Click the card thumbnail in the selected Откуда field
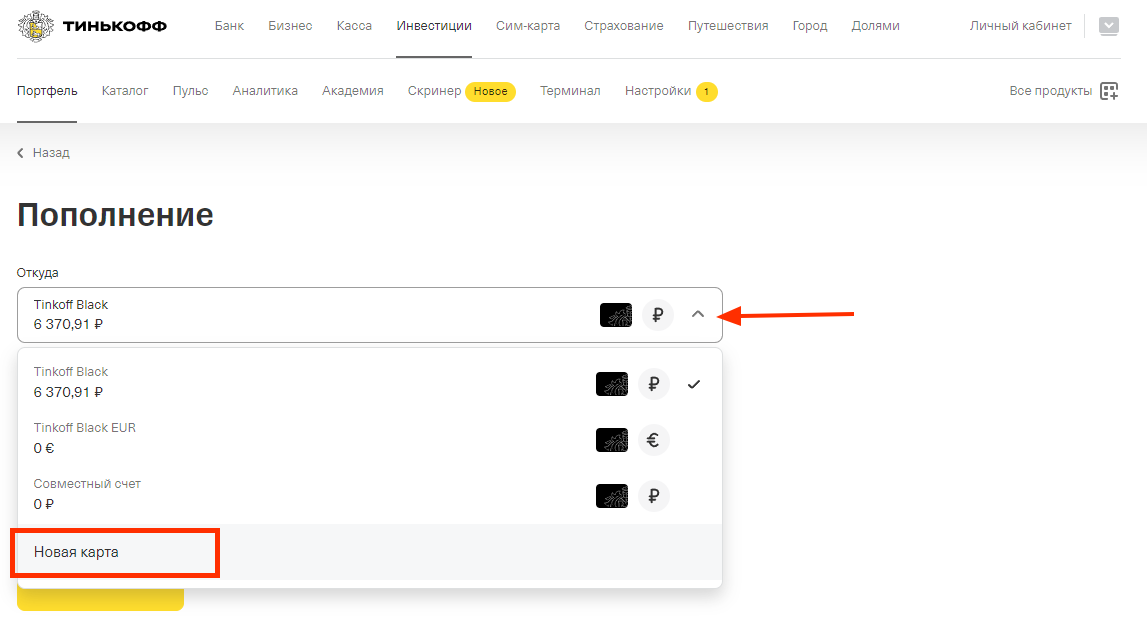 [616, 315]
